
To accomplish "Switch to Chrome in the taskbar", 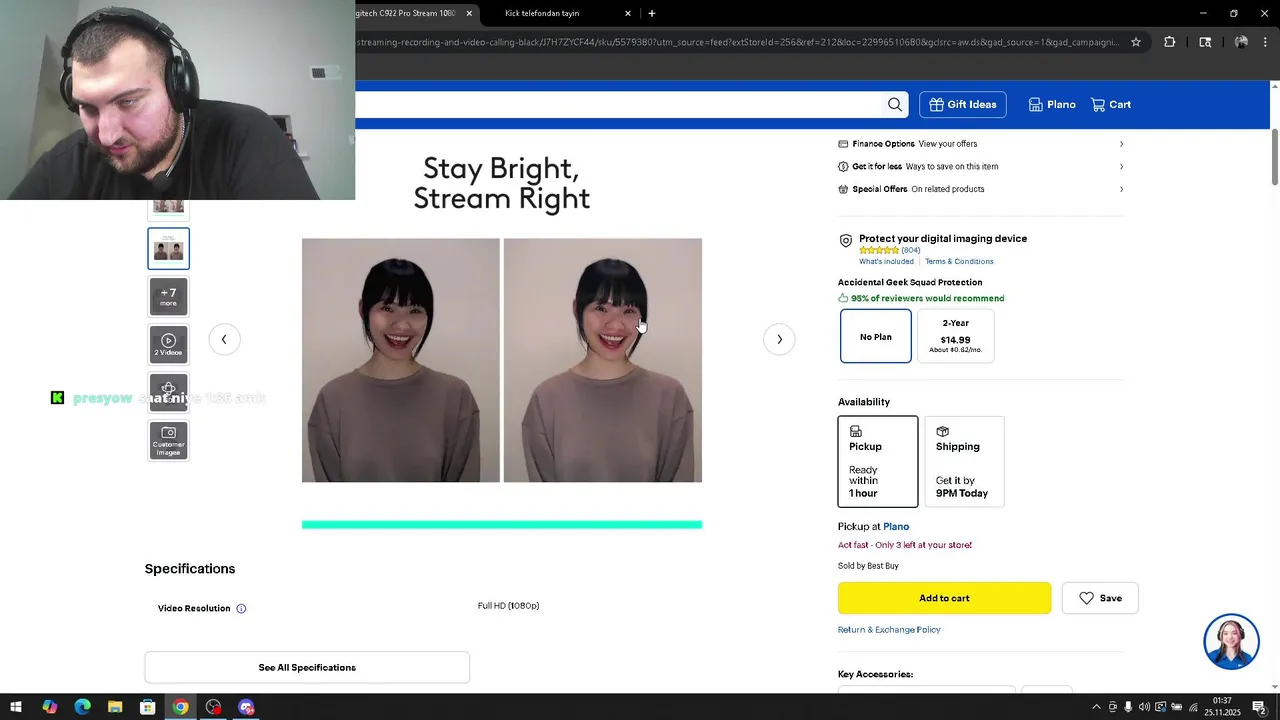I will point(180,707).
